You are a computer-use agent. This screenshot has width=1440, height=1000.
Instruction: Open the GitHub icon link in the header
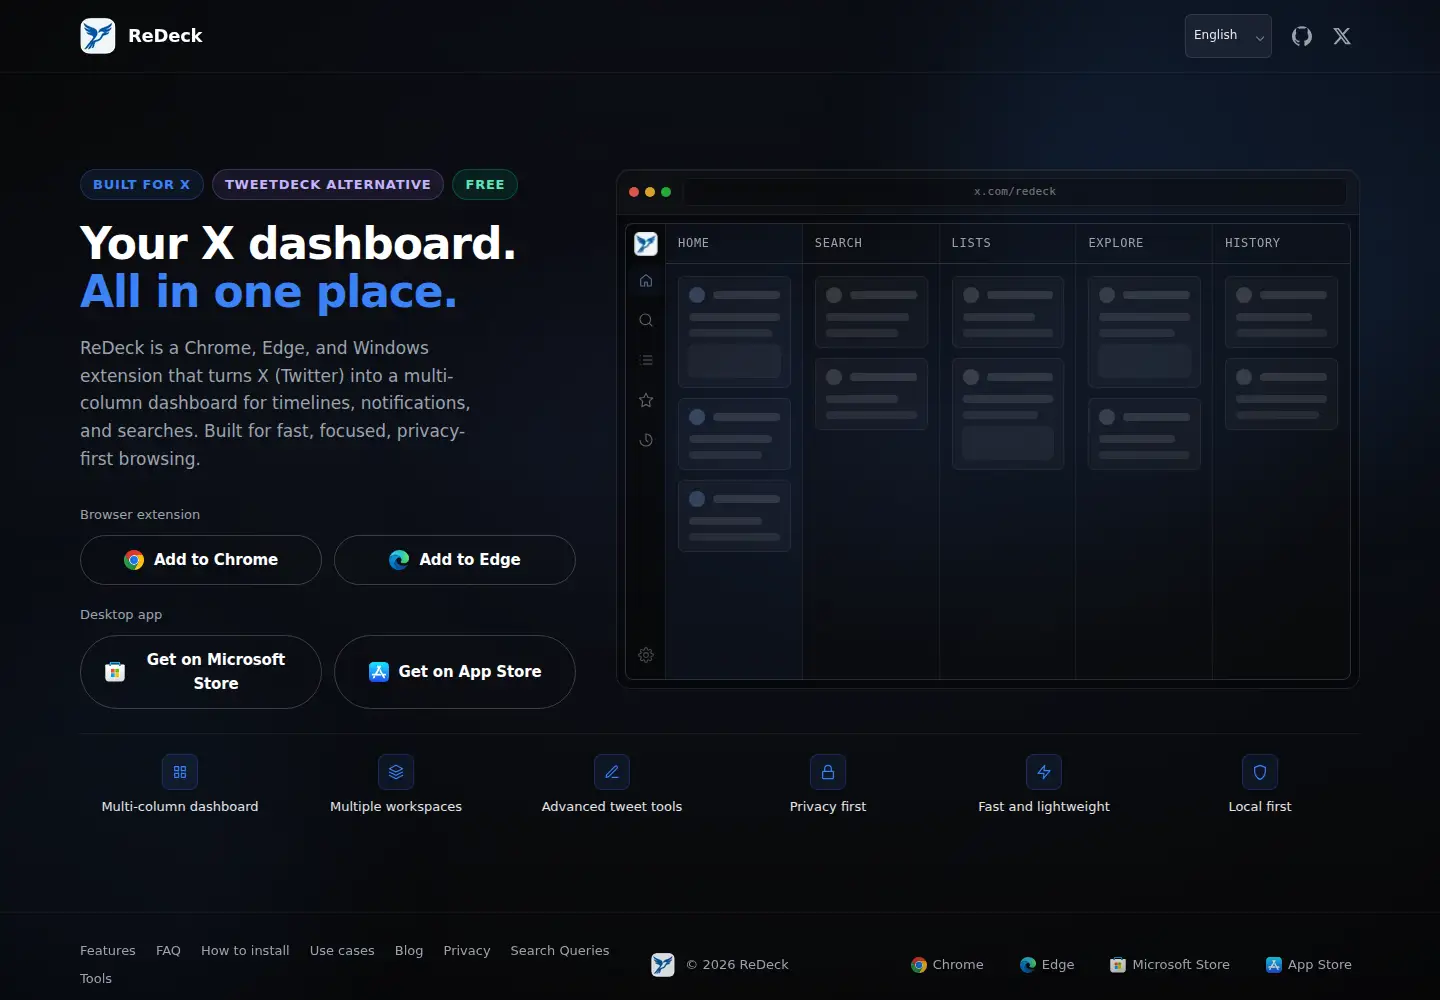pyautogui.click(x=1302, y=36)
